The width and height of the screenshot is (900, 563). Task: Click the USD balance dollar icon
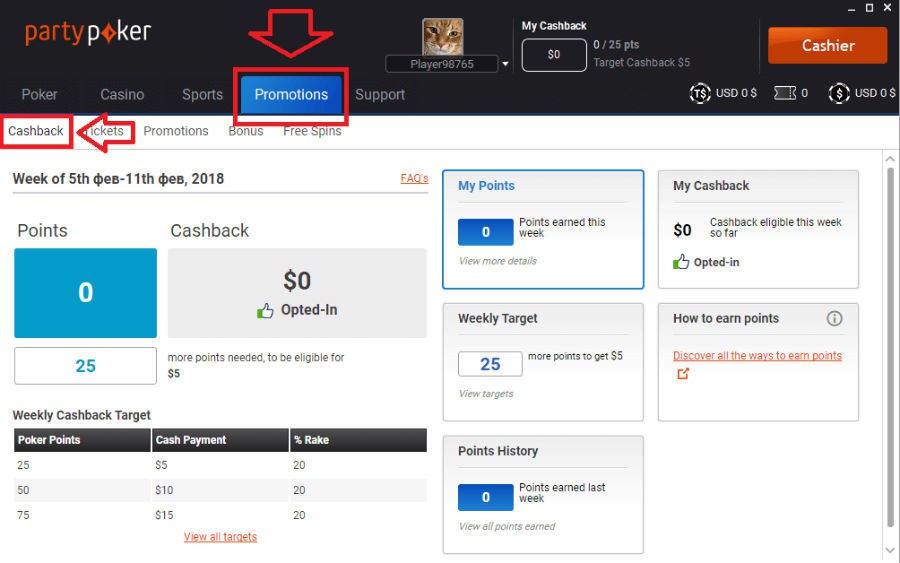pyautogui.click(x=838, y=93)
